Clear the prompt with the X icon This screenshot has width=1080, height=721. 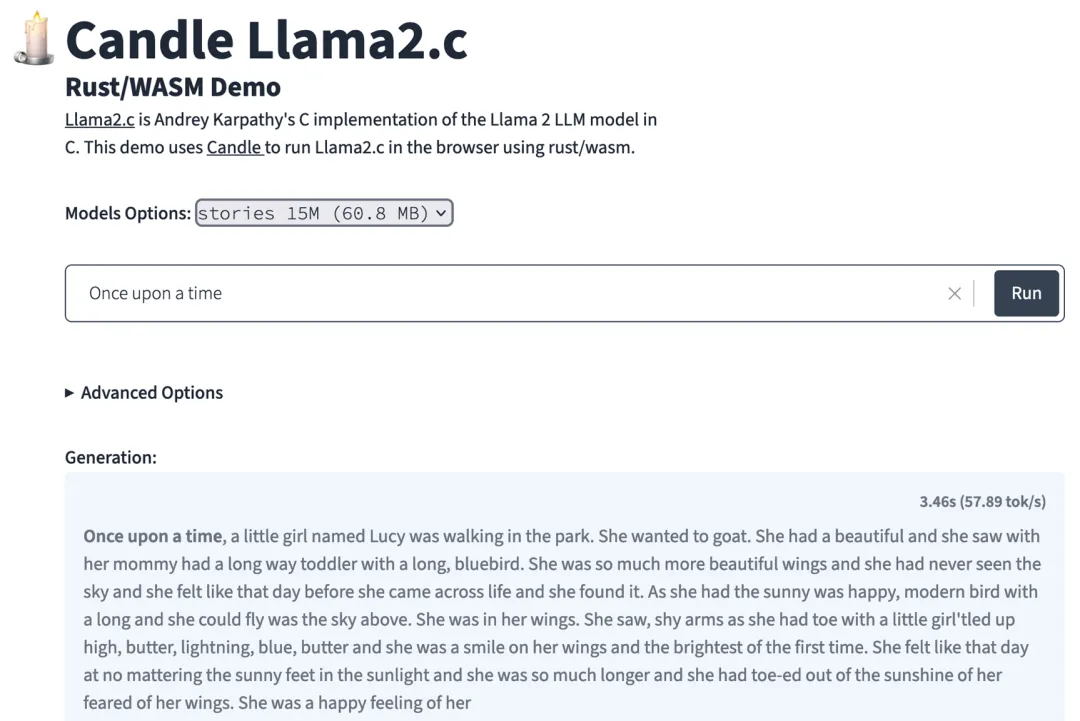954,293
